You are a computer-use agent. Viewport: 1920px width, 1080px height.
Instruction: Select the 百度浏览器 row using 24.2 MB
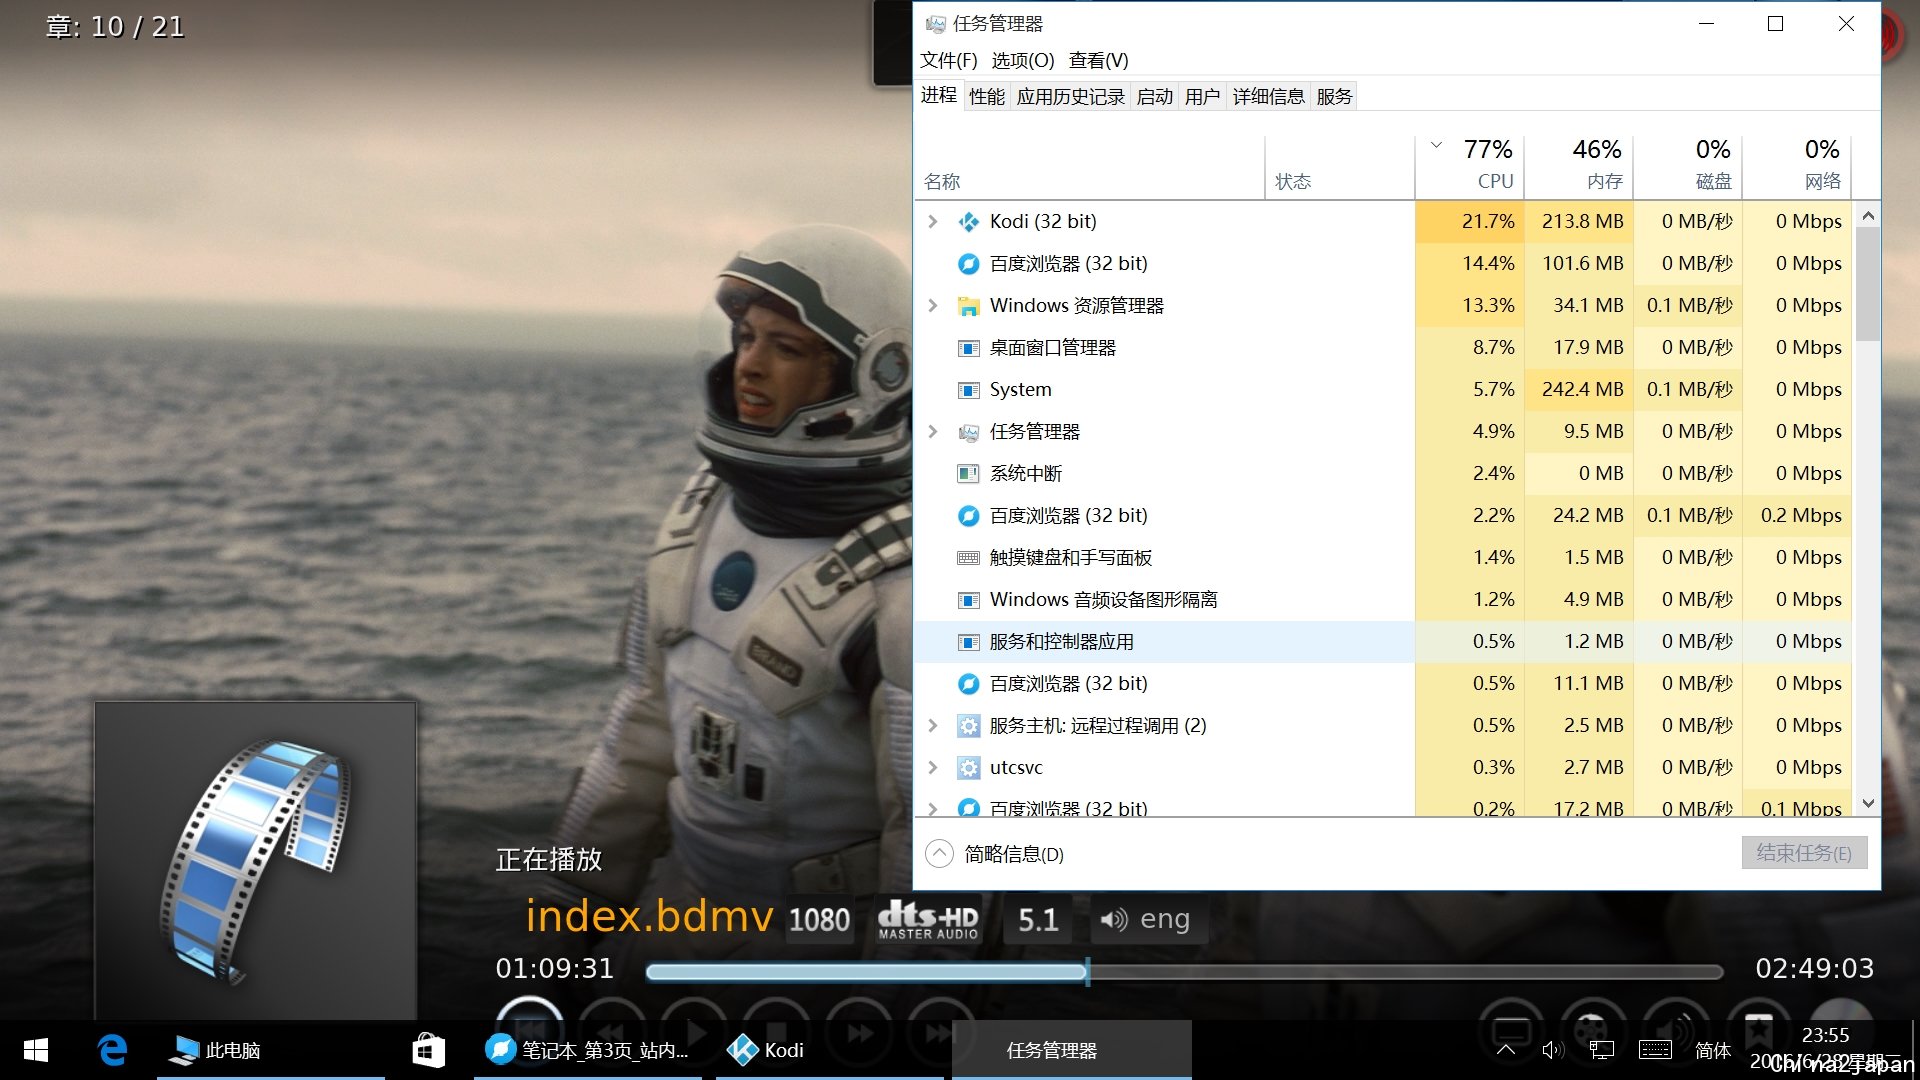click(x=1383, y=515)
